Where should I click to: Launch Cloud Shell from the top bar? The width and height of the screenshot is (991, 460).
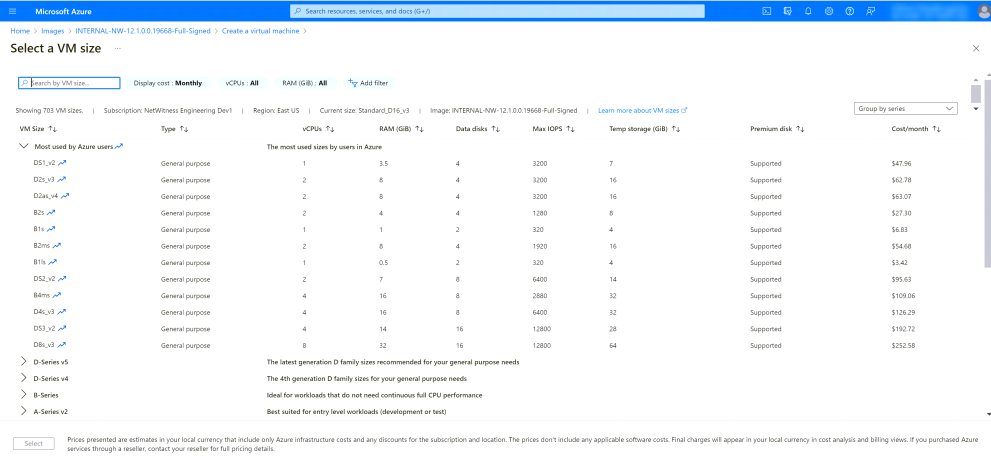tap(766, 11)
